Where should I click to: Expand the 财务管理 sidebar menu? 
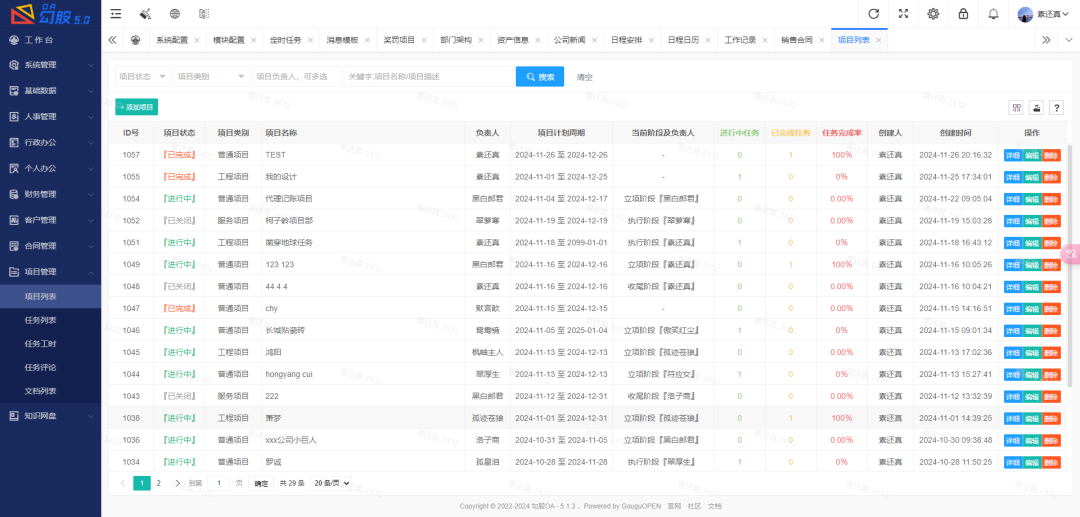point(50,194)
